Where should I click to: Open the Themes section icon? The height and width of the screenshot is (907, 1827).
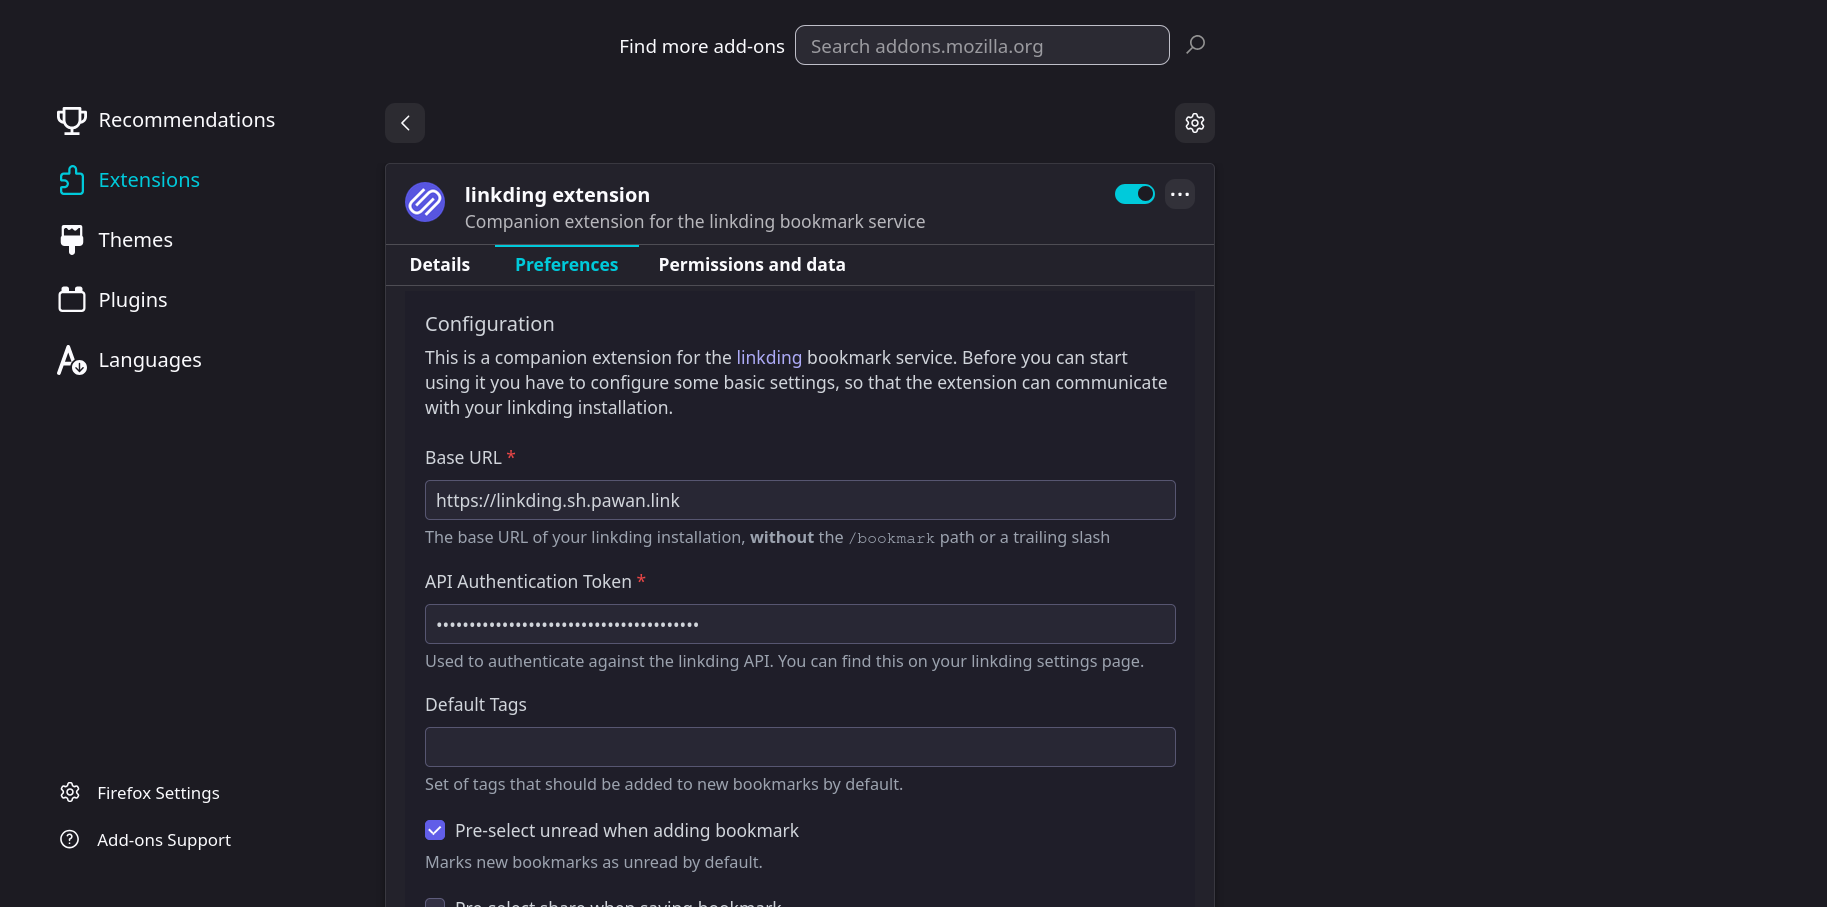pos(71,239)
